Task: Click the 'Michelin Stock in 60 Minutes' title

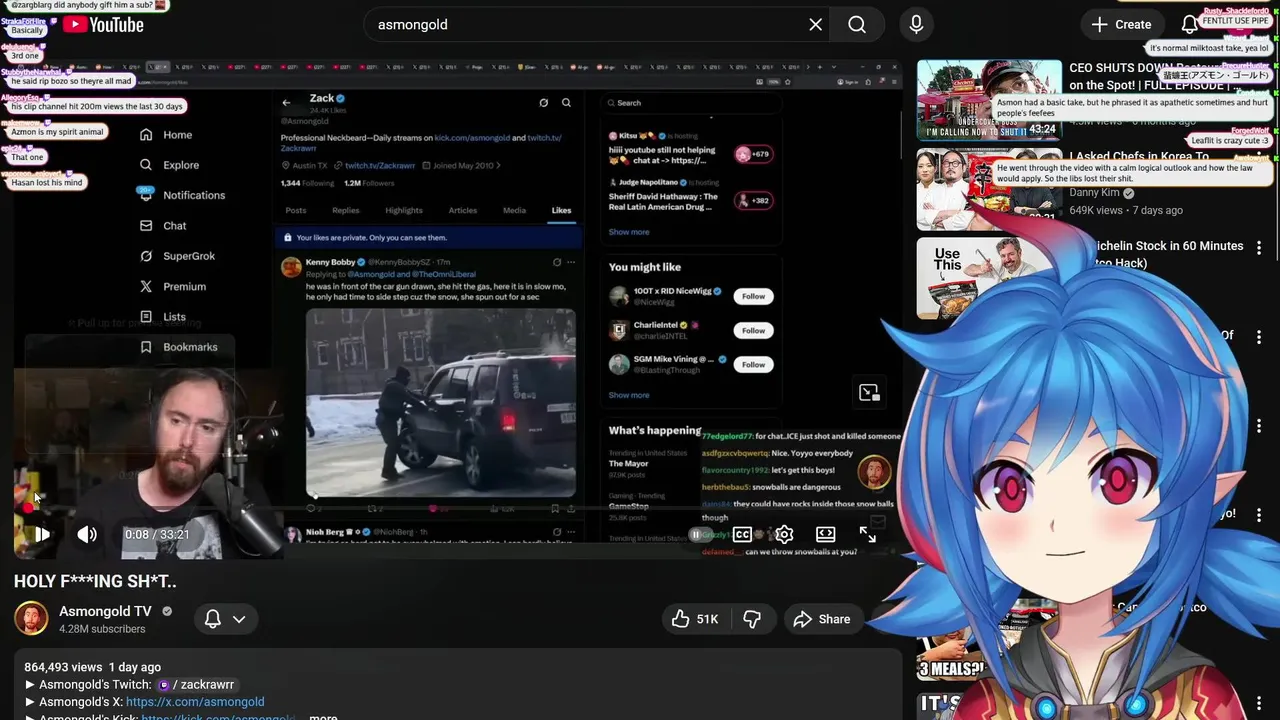Action: [1157, 254]
